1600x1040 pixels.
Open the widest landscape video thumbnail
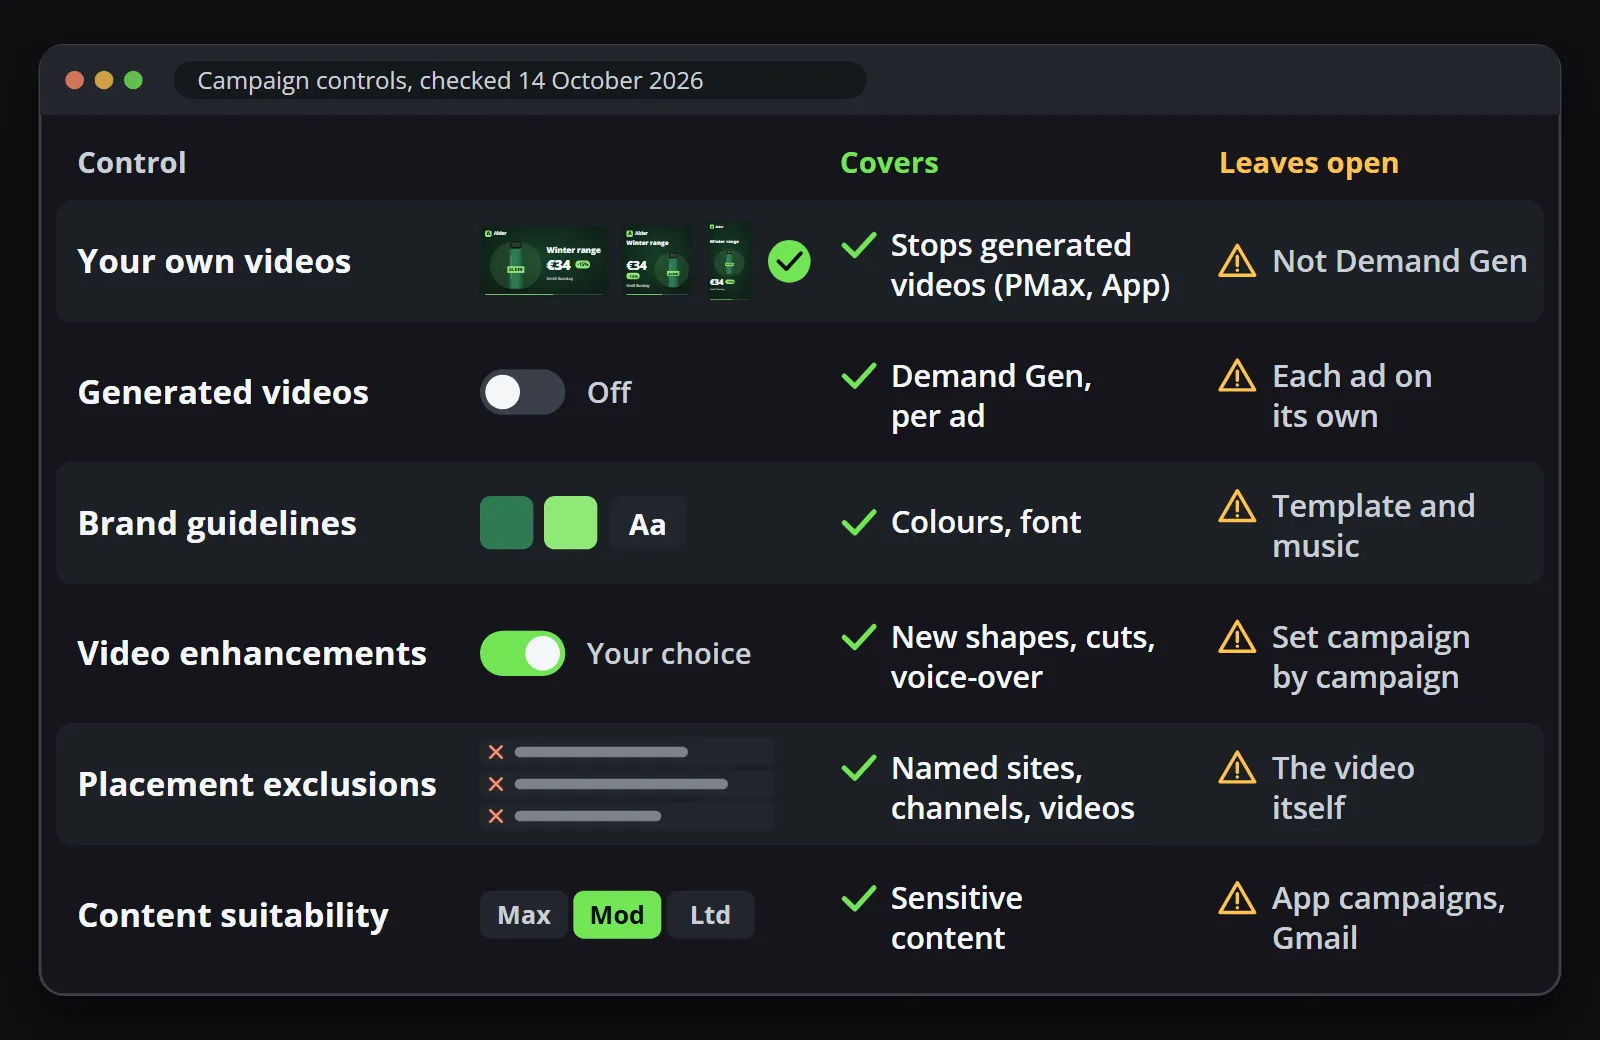tap(544, 261)
